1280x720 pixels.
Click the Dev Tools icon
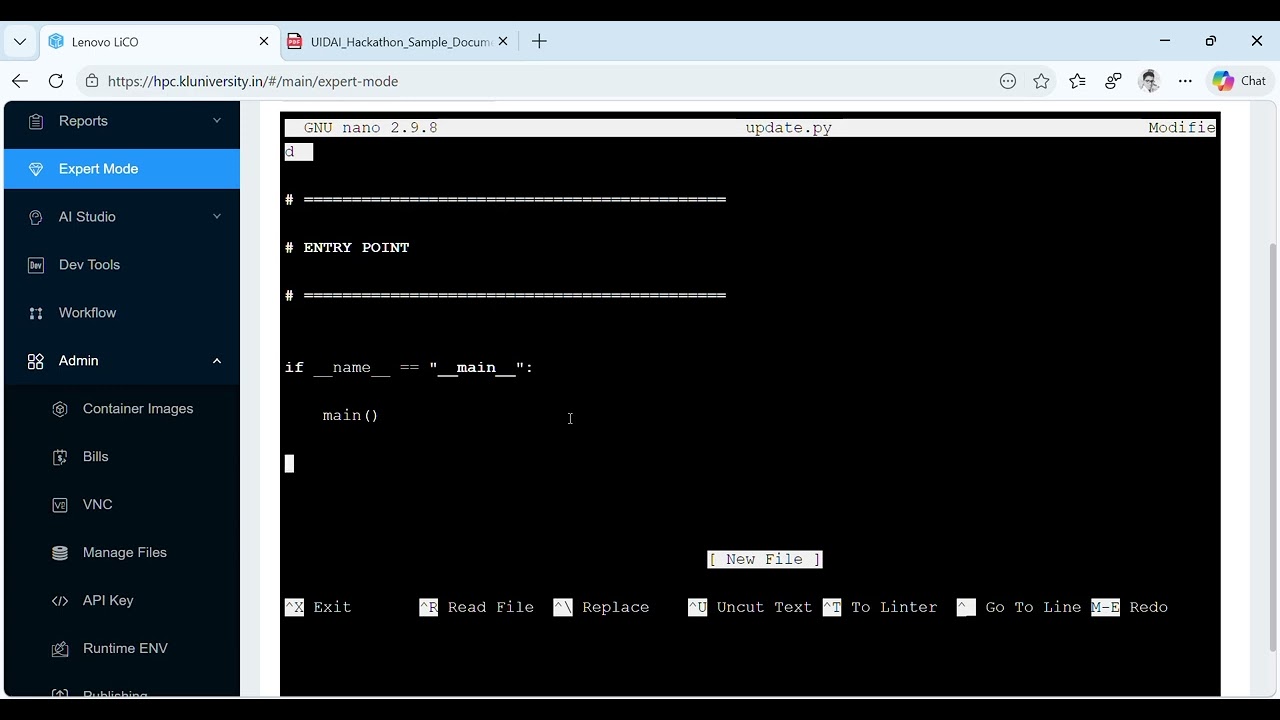point(36,265)
